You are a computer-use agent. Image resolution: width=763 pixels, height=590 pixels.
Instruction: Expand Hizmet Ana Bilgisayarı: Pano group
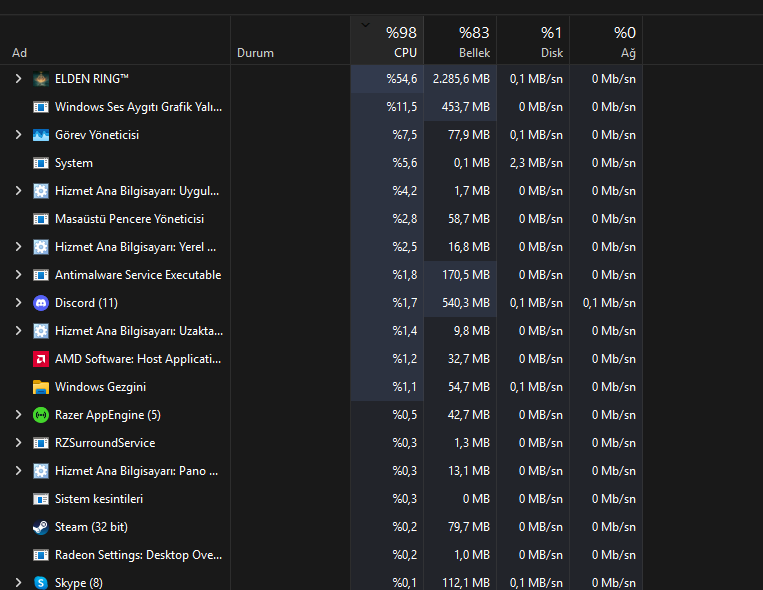tap(18, 470)
